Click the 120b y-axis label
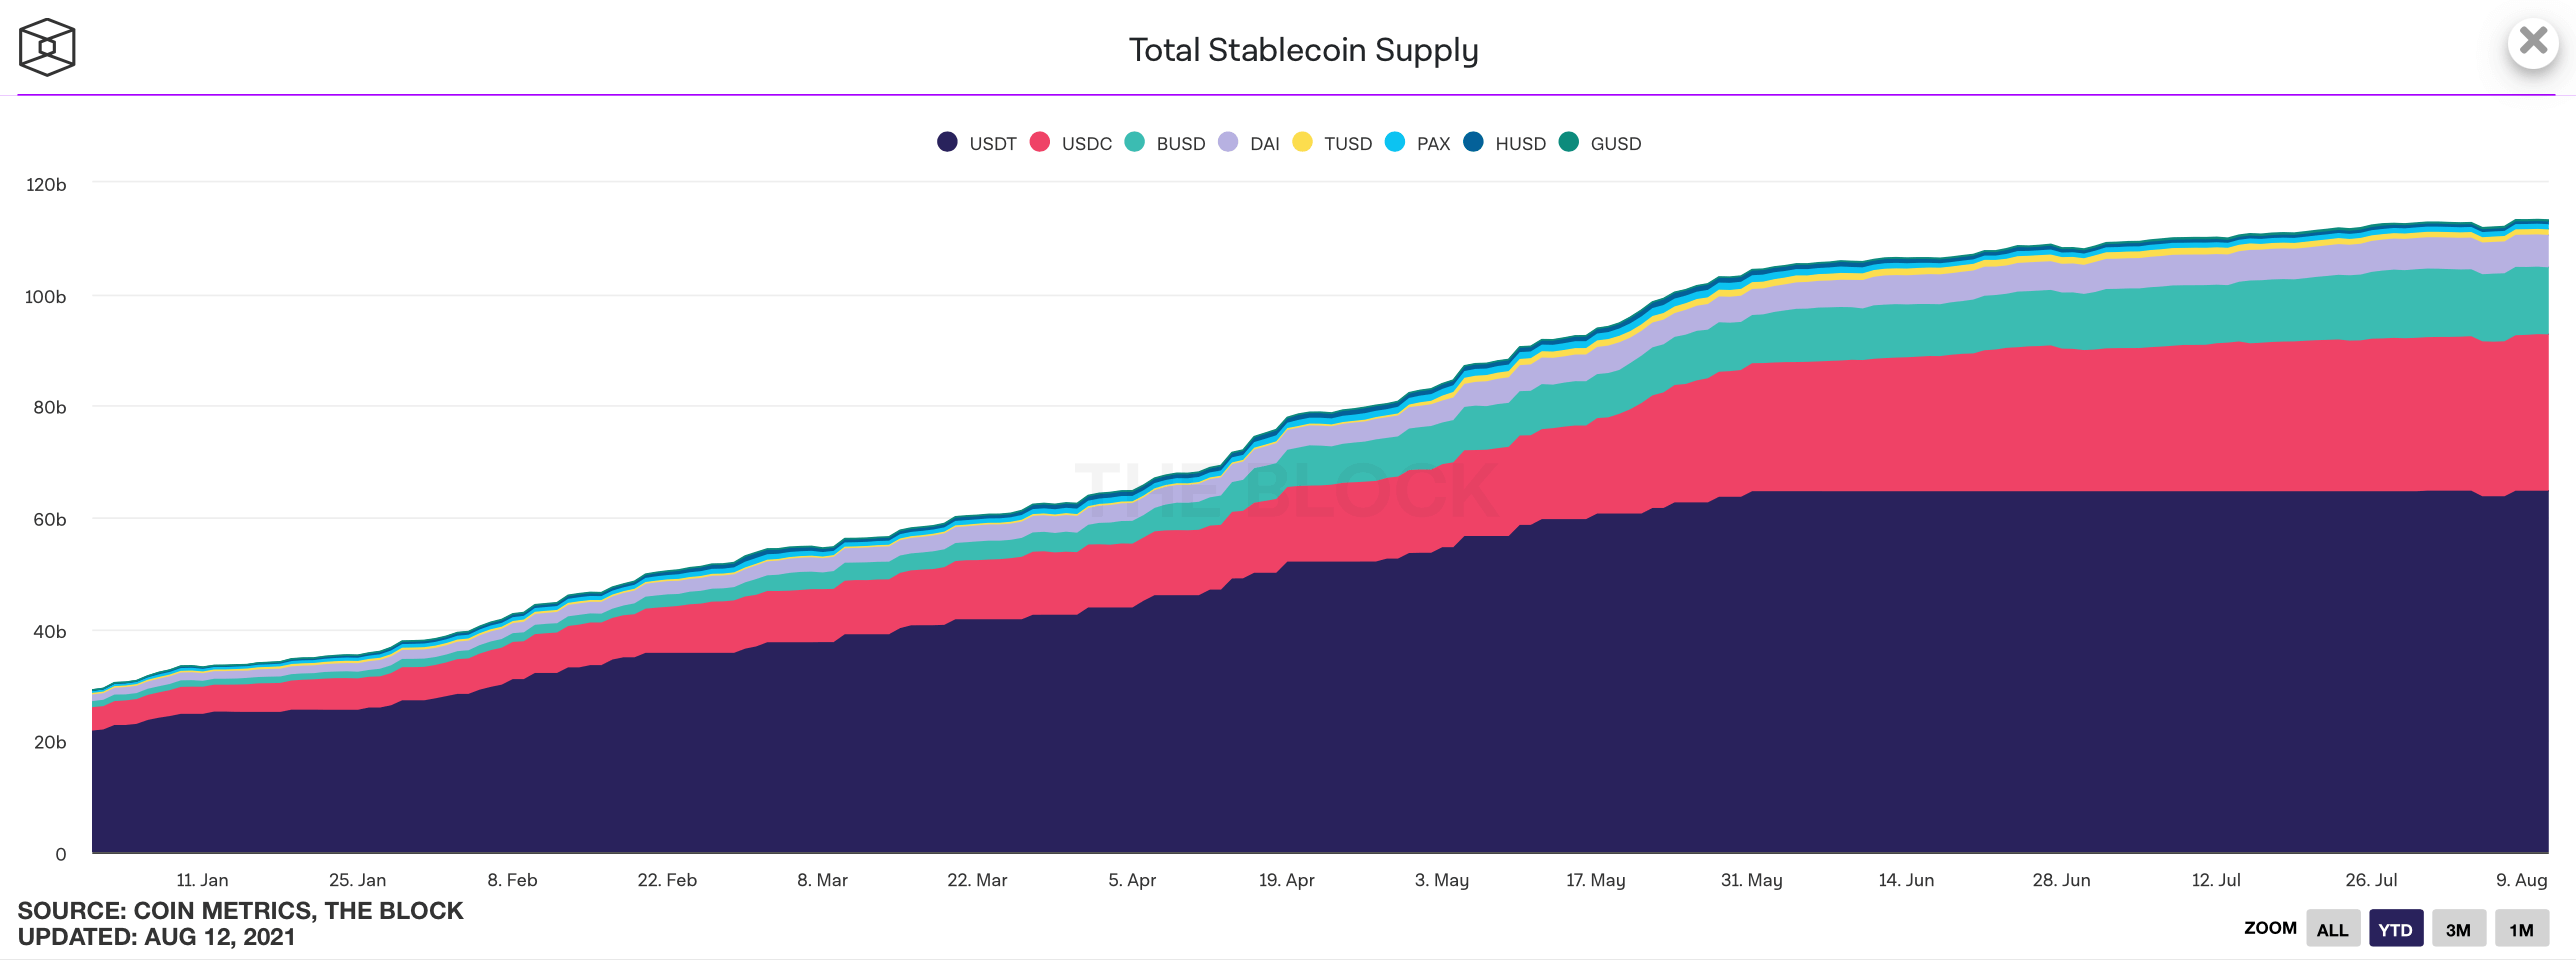Image resolution: width=2576 pixels, height=960 pixels. click(x=46, y=185)
